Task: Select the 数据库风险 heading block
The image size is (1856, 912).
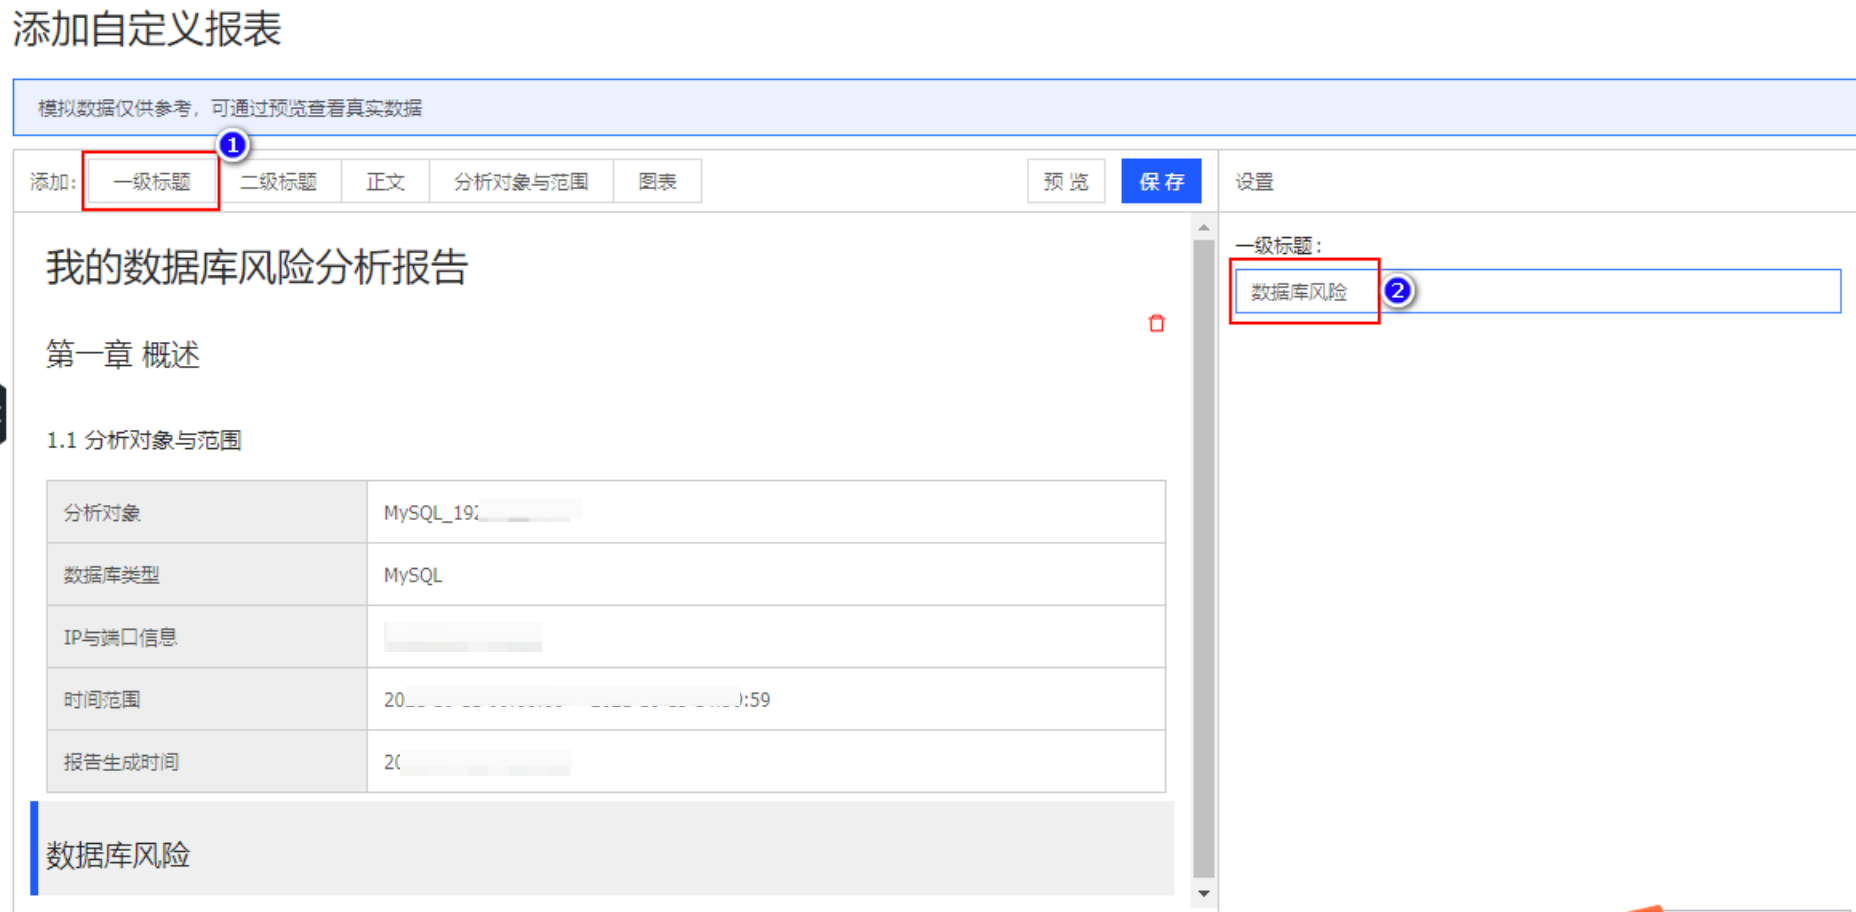Action: (604, 848)
